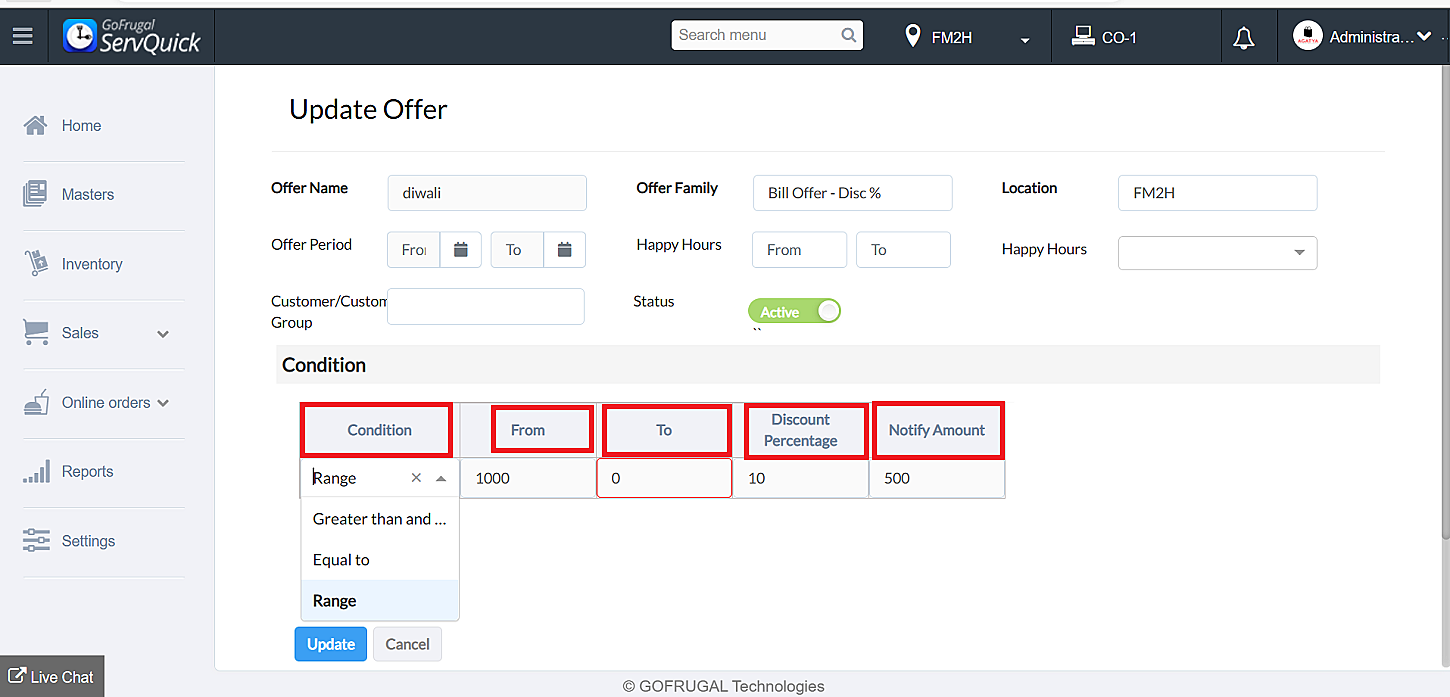Open the Offer Period To calendar

(x=564, y=250)
